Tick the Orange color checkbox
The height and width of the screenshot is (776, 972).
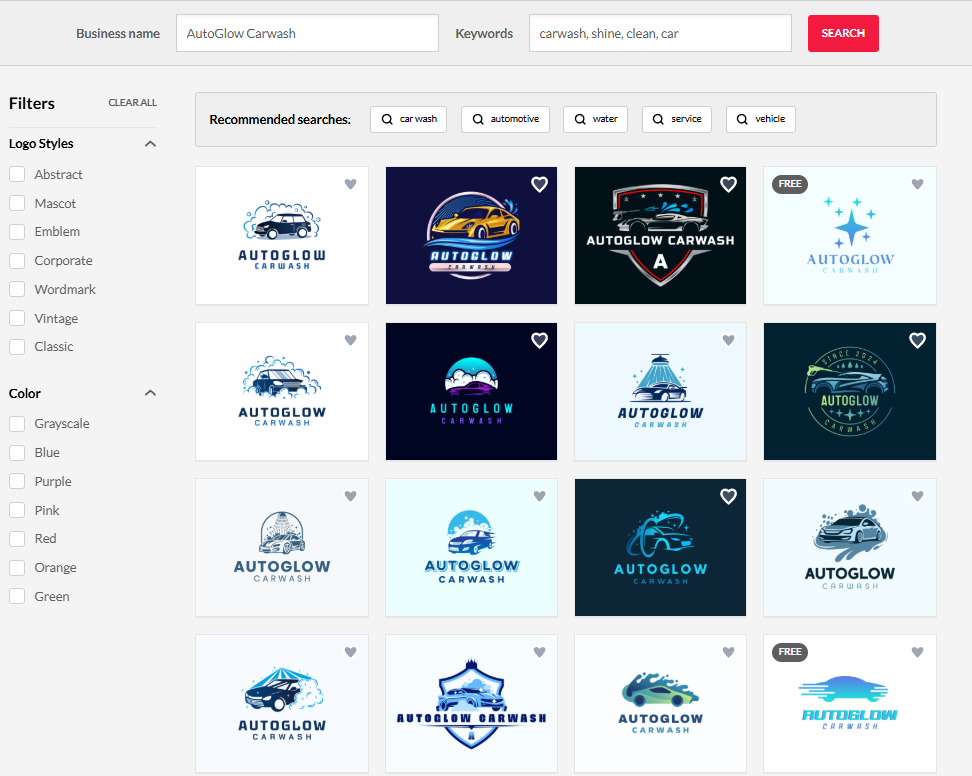coord(17,567)
